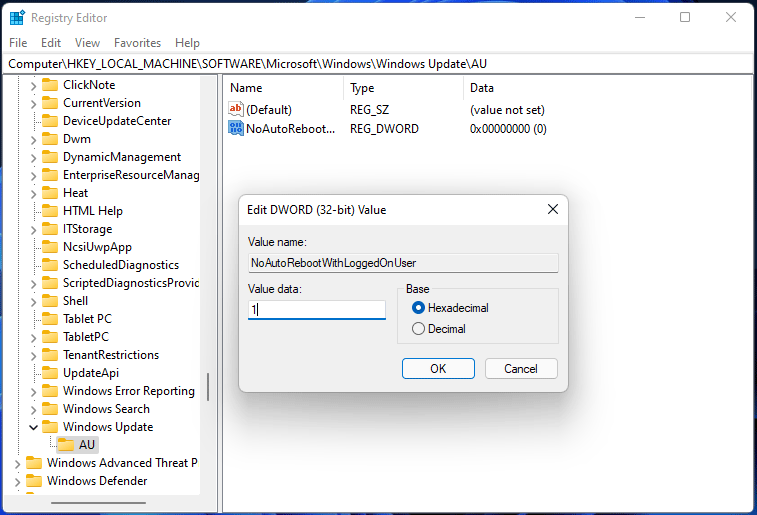Select the Windows Update tree key
The height and width of the screenshot is (515, 757).
coord(108,427)
